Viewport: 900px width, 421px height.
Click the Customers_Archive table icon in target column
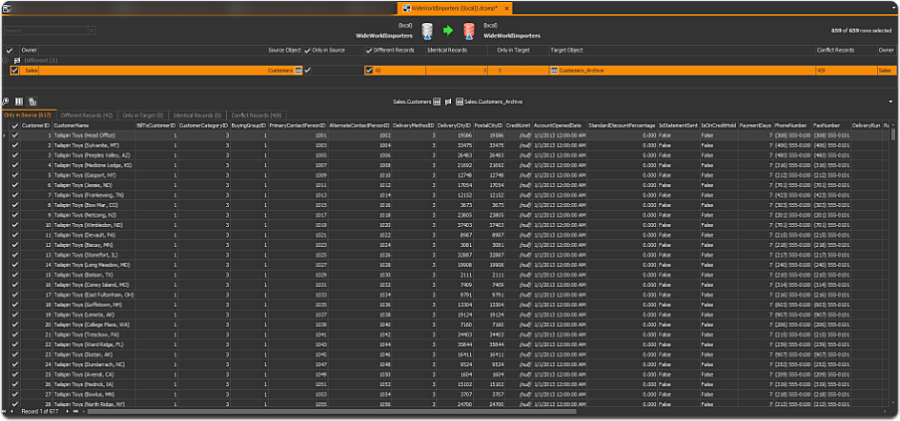(554, 70)
